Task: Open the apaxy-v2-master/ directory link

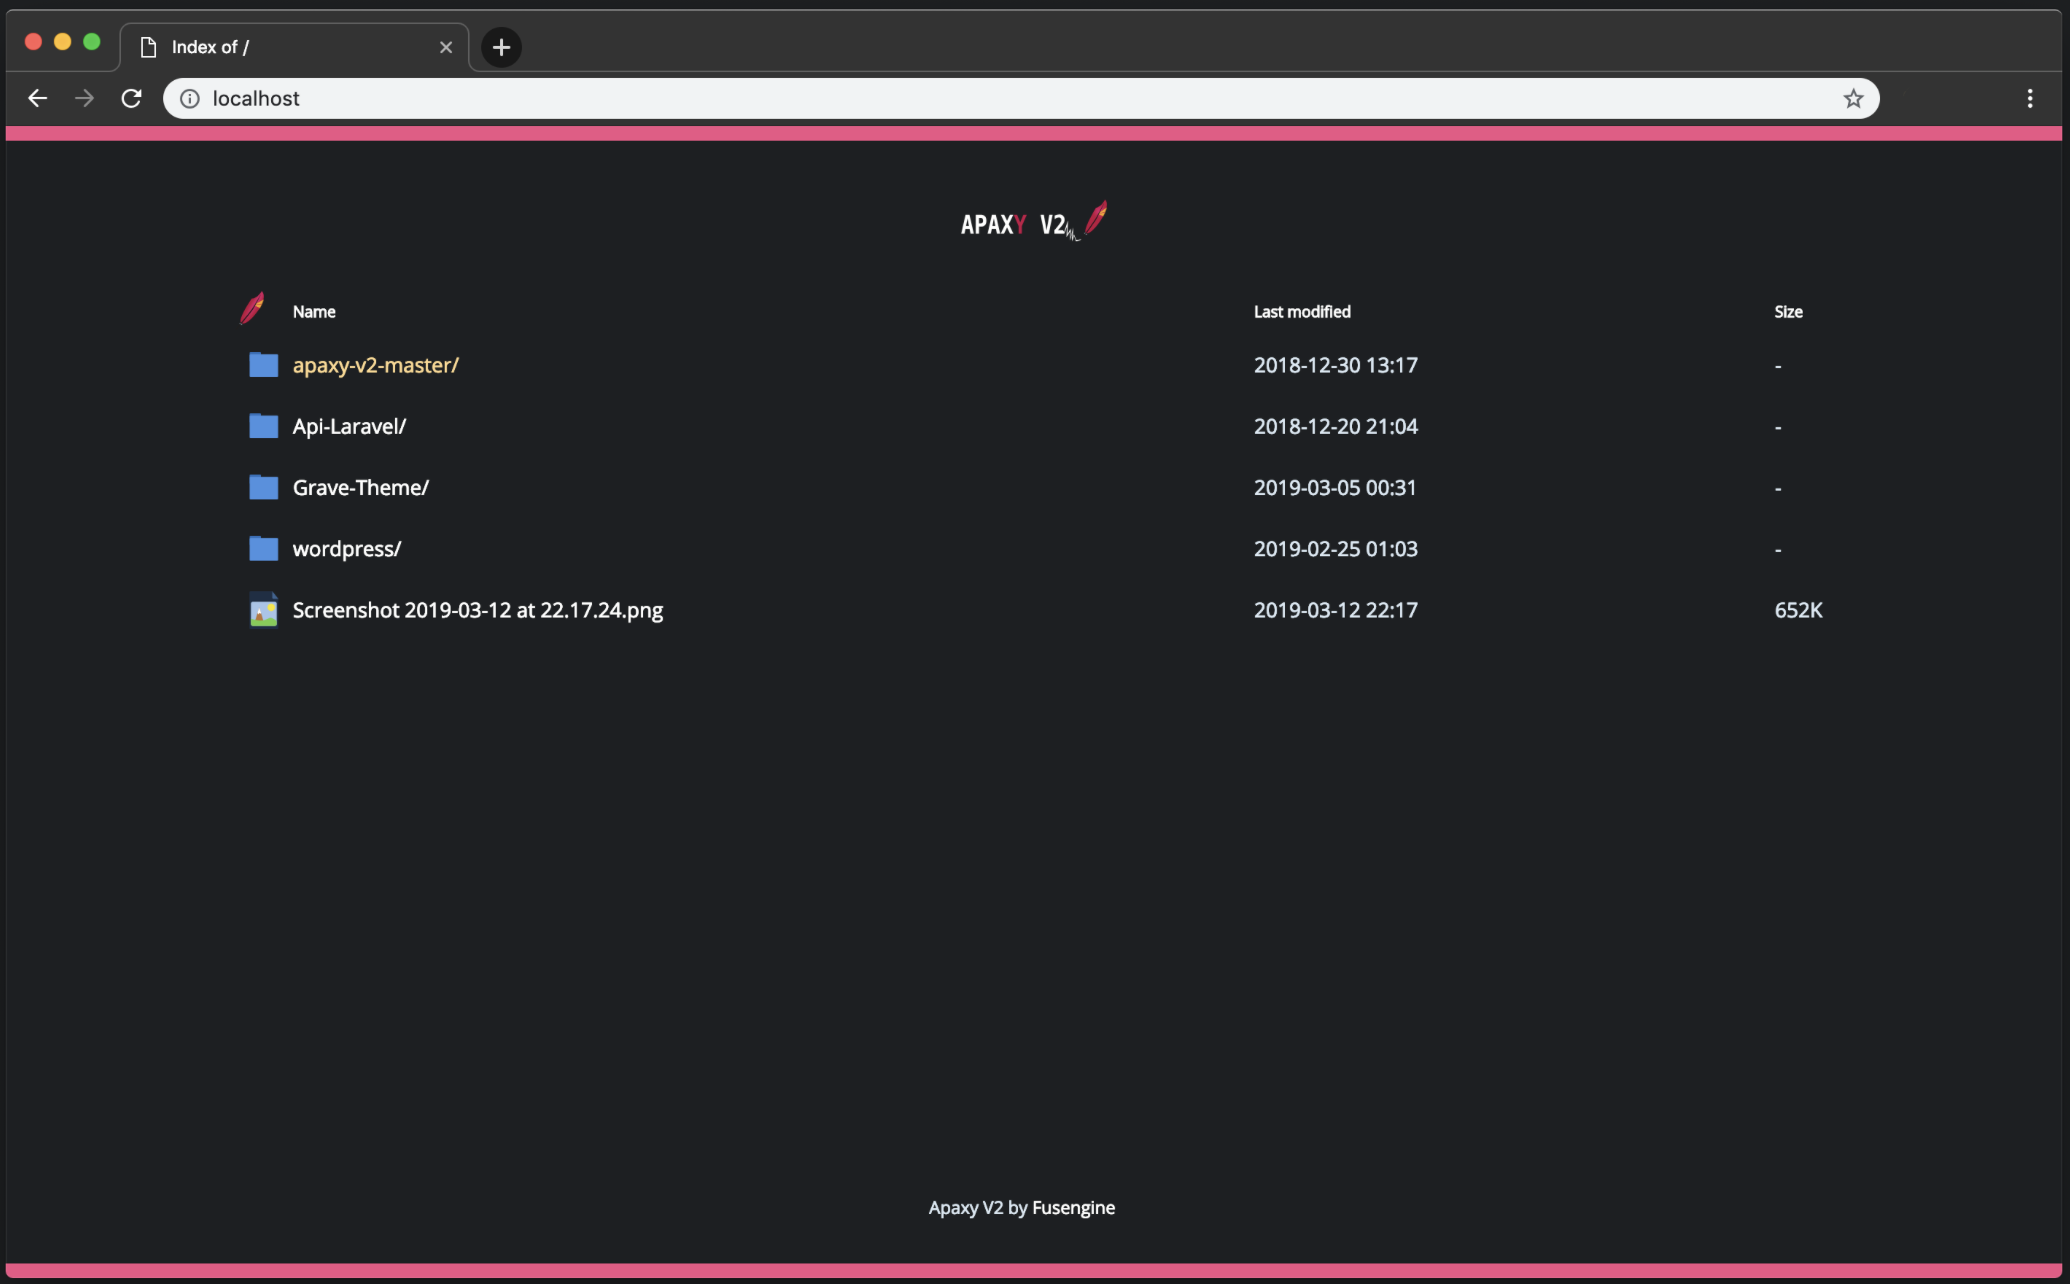Action: click(x=375, y=365)
